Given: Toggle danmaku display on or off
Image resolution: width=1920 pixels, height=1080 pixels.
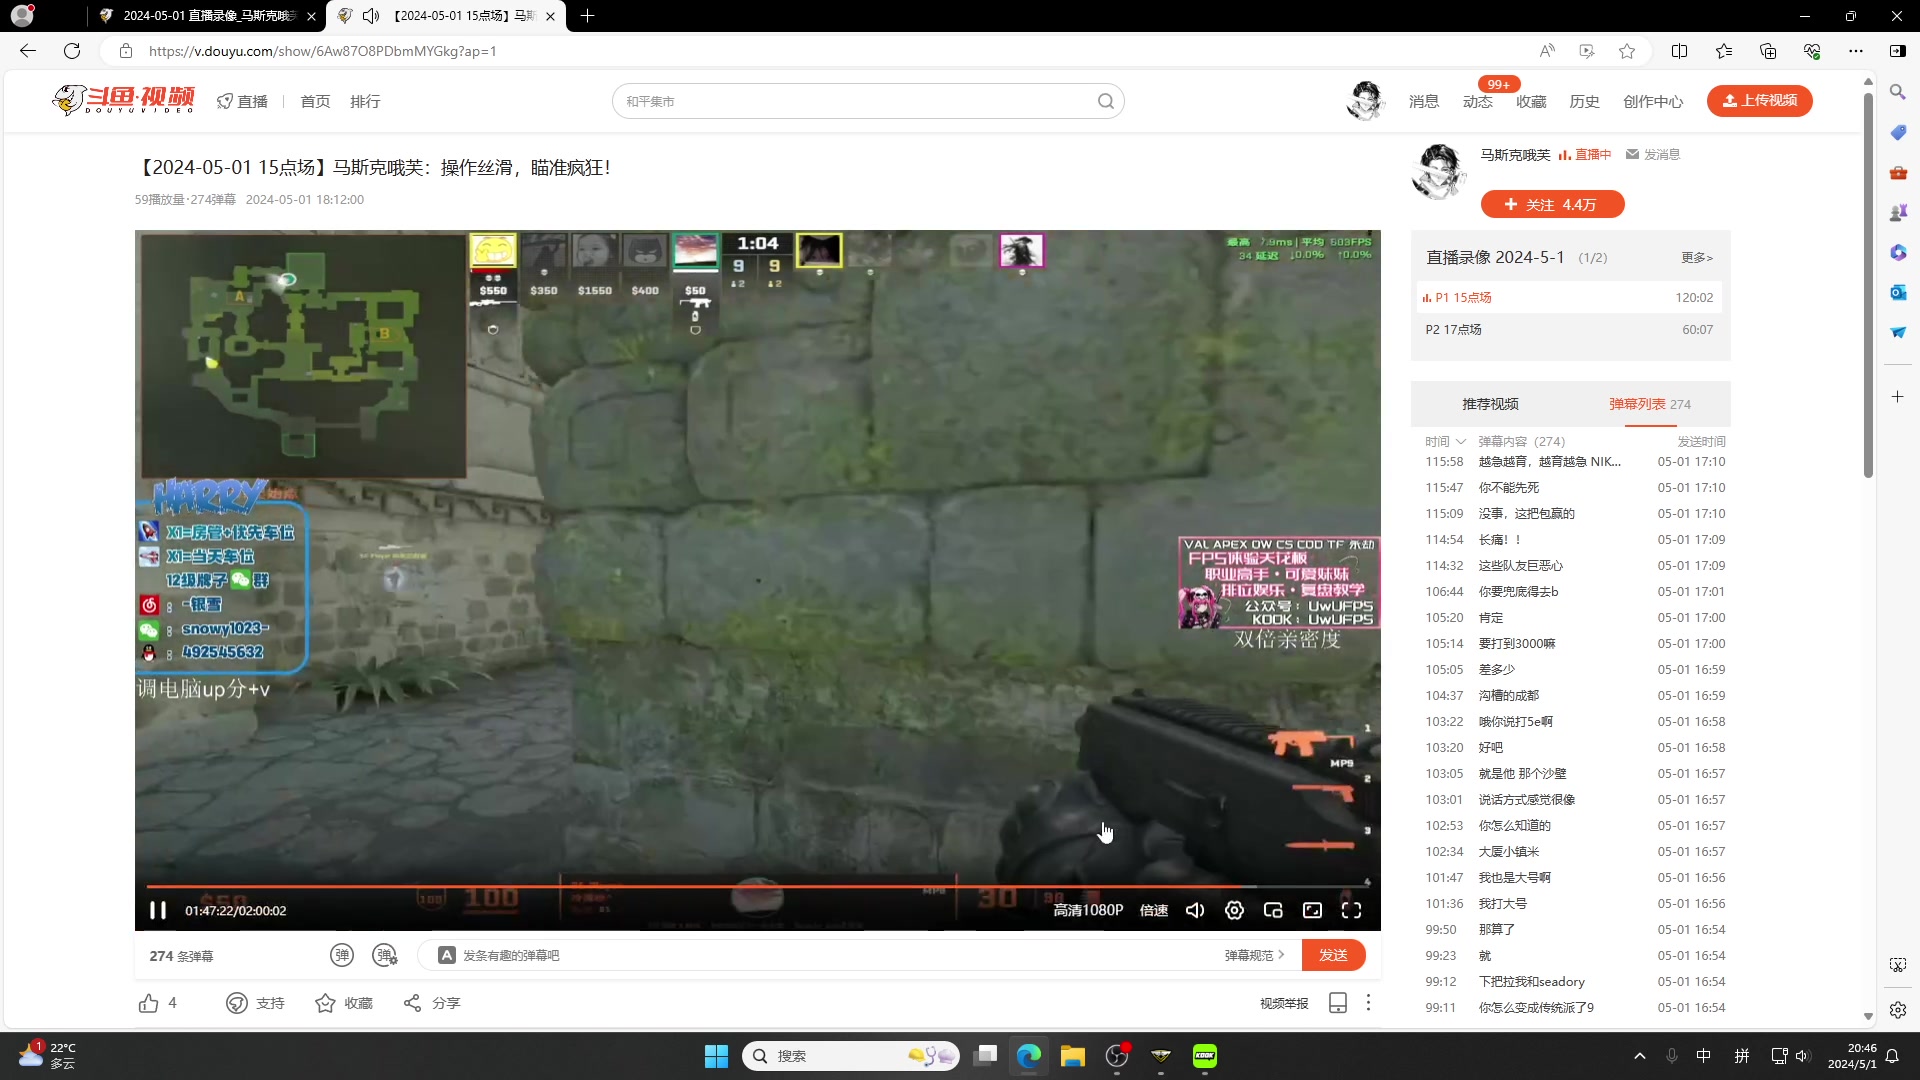Looking at the screenshot, I should pos(342,955).
